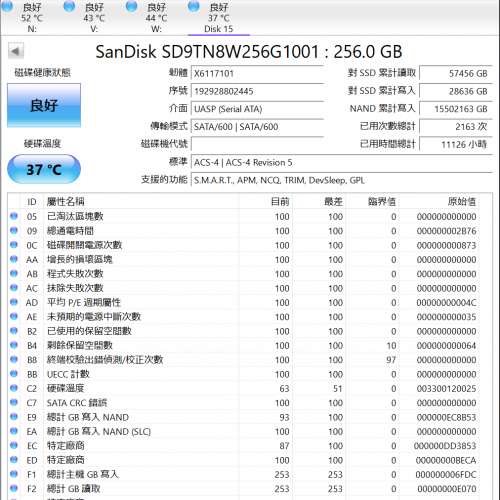The width and height of the screenshot is (500, 500).
Task: Click the status dot for attribute AC
Action: click(14, 288)
